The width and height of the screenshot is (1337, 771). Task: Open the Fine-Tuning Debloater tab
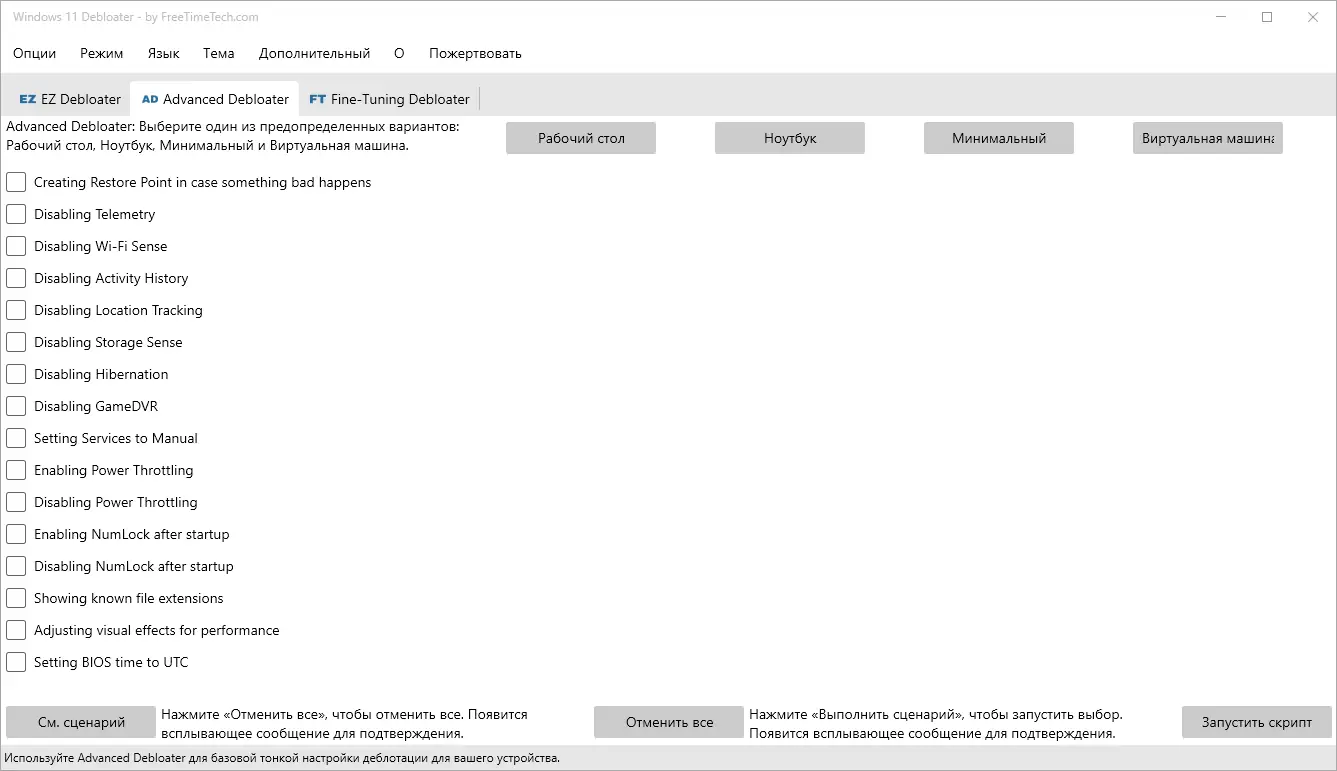point(389,98)
